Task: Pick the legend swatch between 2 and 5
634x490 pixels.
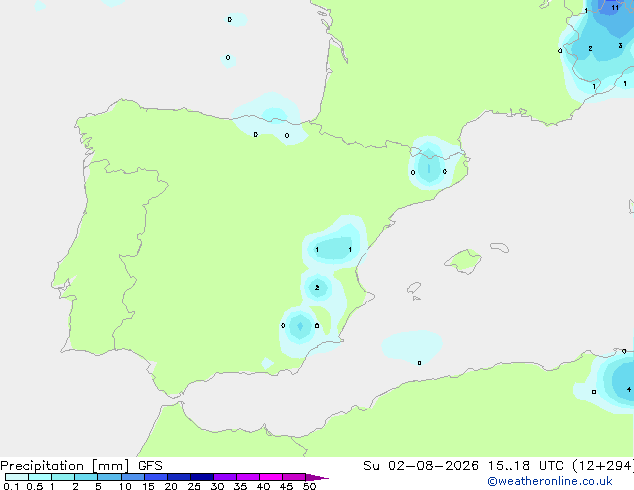Action: point(86,477)
